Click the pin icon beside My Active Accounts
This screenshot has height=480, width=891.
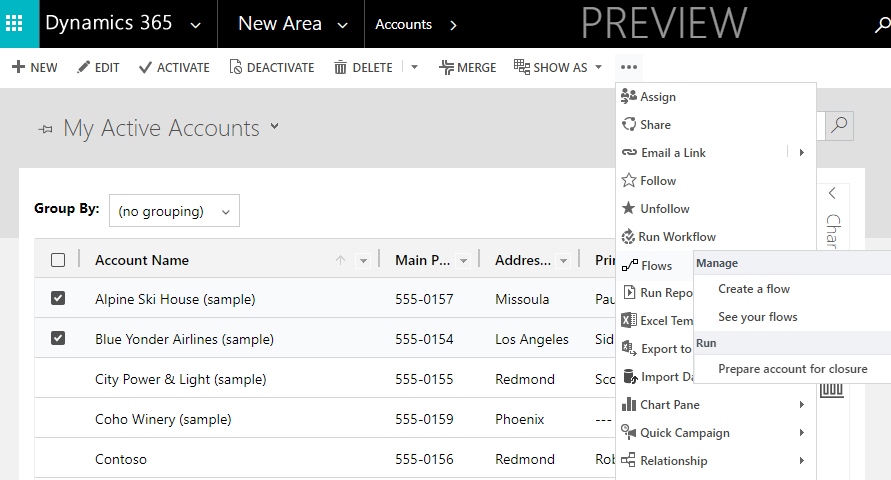coord(45,129)
